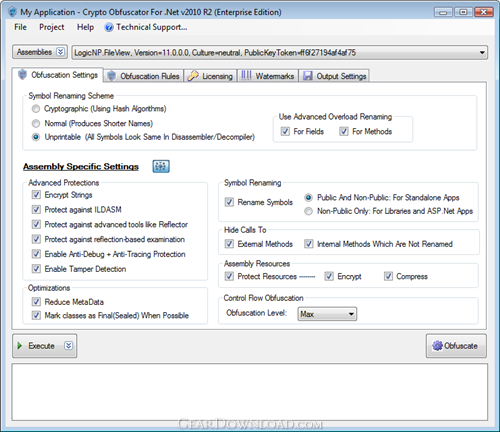Switch to Obfuscation Settings tab
This screenshot has width=500, height=432.
[58, 75]
